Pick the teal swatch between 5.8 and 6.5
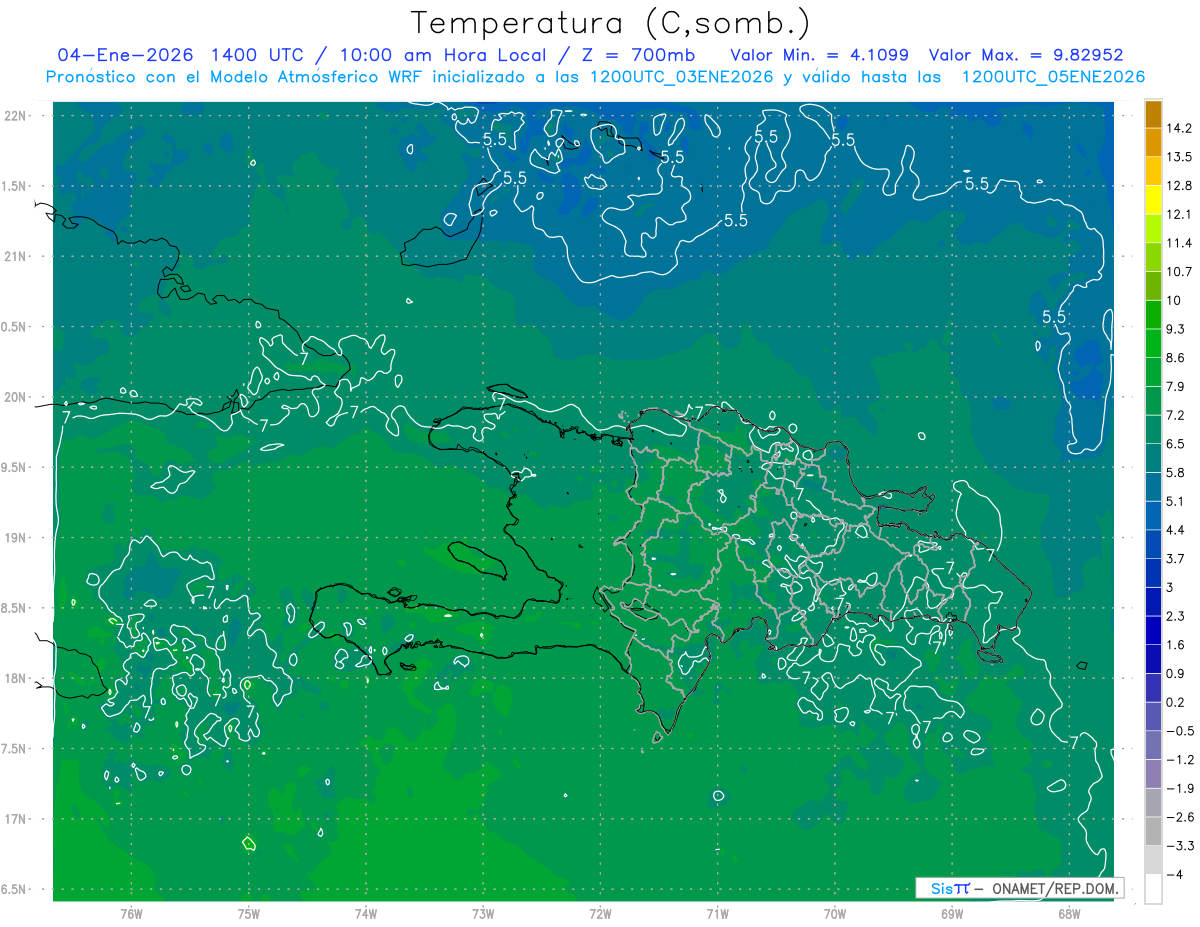The image size is (1200, 927). (1153, 458)
